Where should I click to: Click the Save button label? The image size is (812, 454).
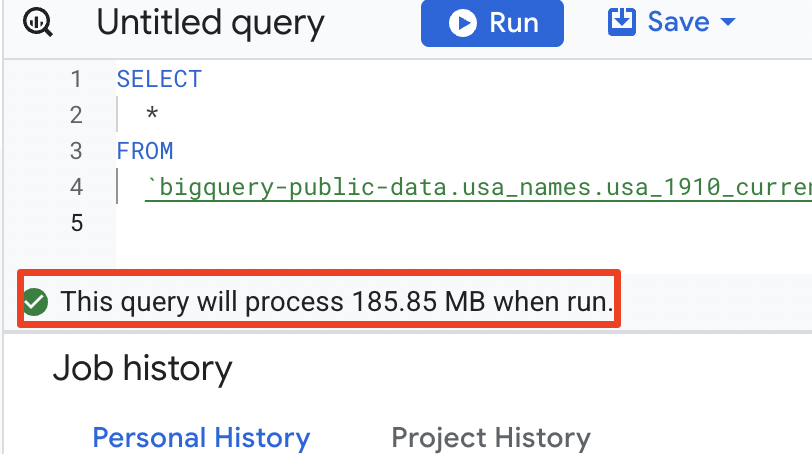click(x=678, y=22)
